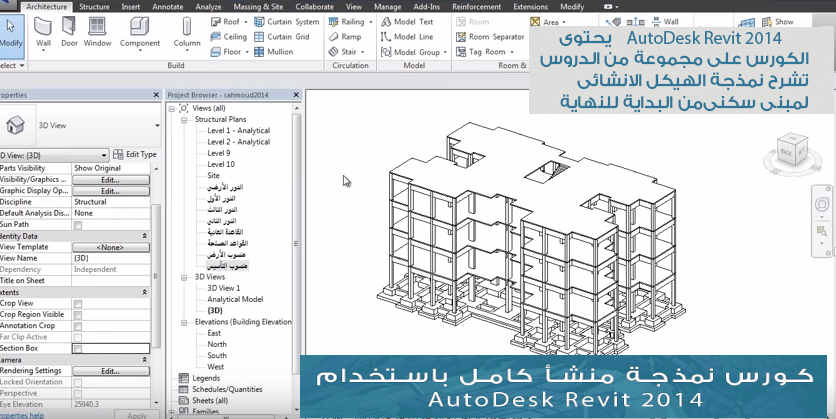Switch to the Structure ribbon tab

click(95, 6)
